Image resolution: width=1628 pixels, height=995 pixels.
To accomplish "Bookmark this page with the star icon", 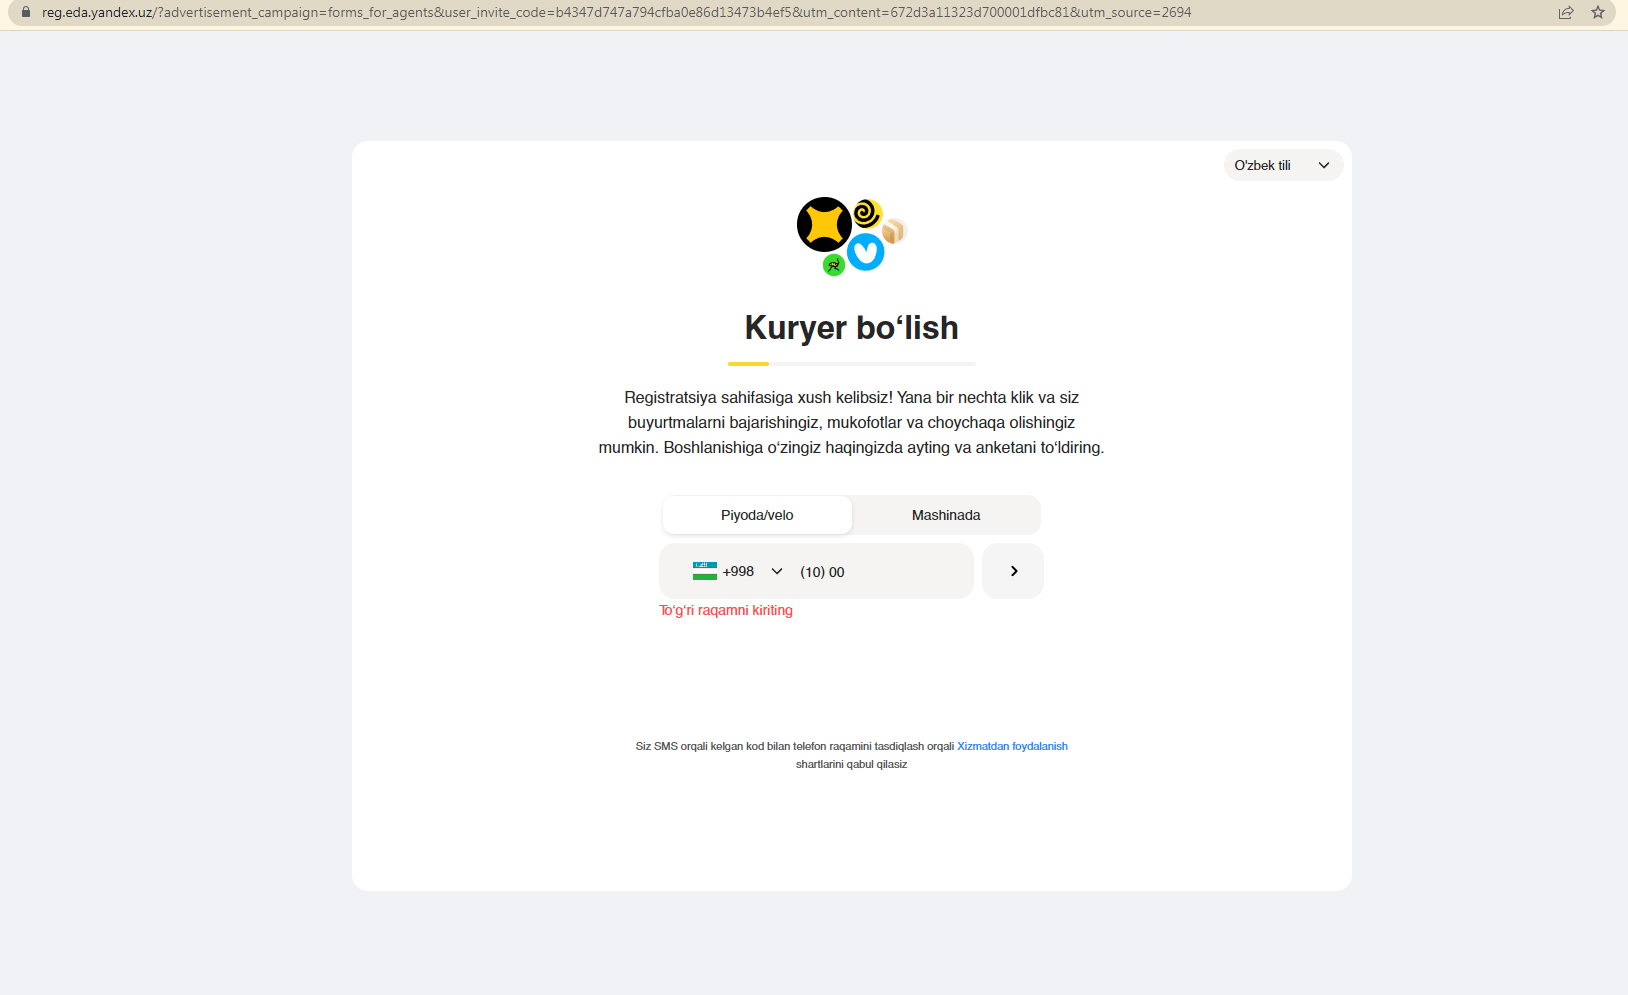I will pyautogui.click(x=1598, y=13).
